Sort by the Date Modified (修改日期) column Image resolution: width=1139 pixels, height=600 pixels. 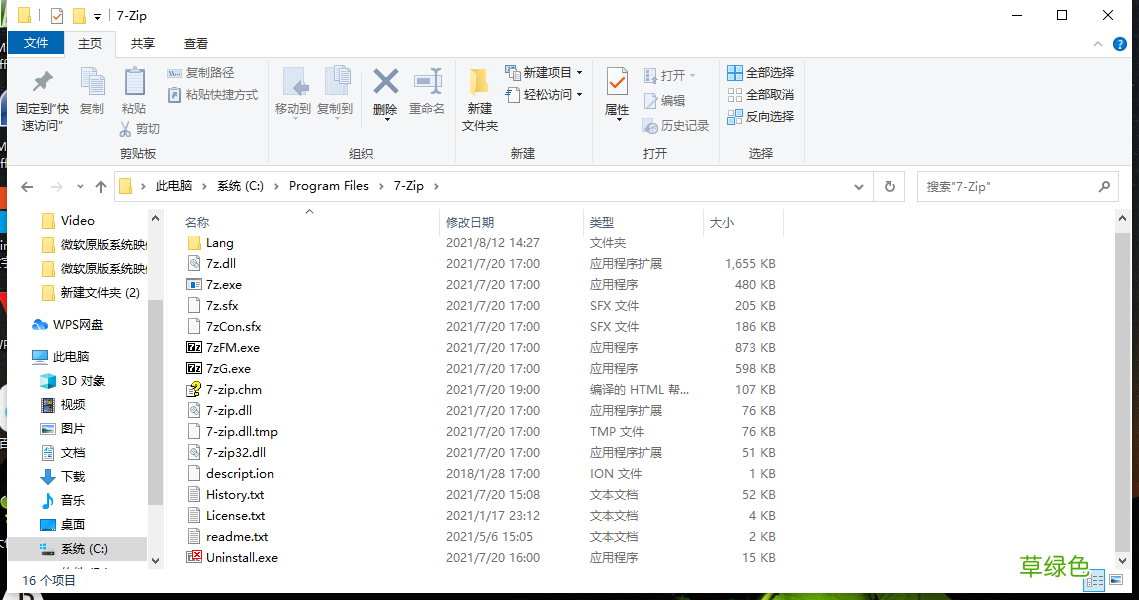[470, 222]
